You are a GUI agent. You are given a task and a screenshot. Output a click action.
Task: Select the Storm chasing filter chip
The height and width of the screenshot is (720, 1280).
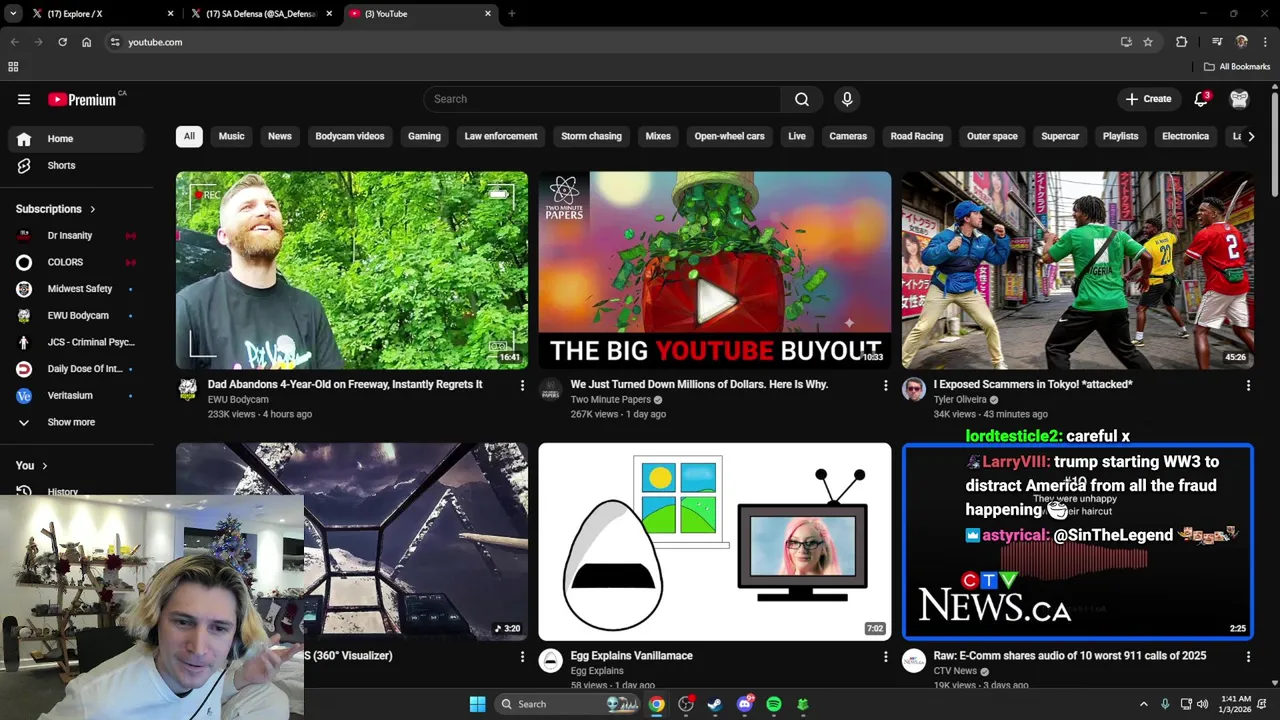click(x=591, y=136)
